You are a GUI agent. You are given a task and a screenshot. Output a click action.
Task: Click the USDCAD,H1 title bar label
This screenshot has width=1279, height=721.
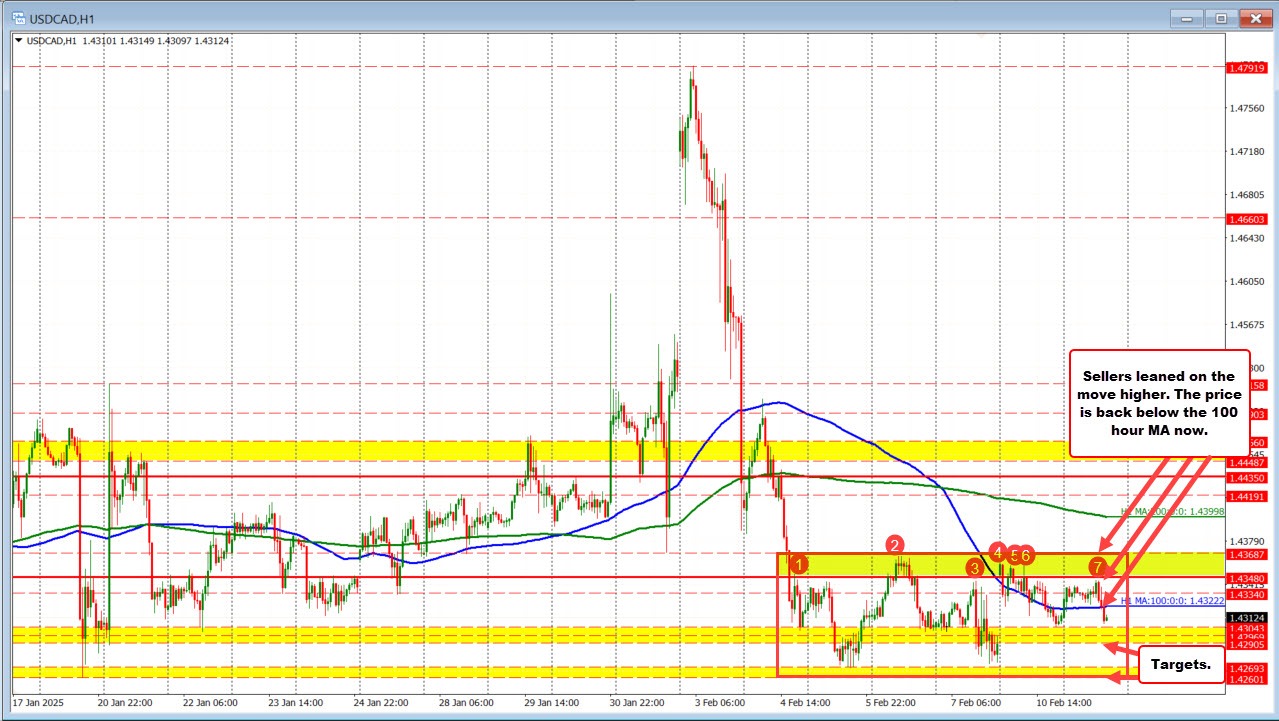pyautogui.click(x=60, y=17)
